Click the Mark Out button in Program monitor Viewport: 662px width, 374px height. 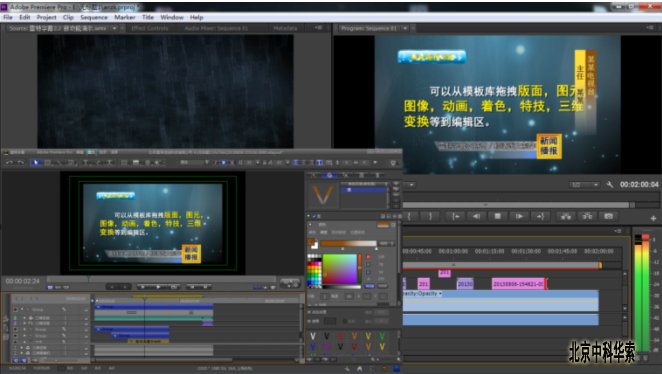coord(430,216)
